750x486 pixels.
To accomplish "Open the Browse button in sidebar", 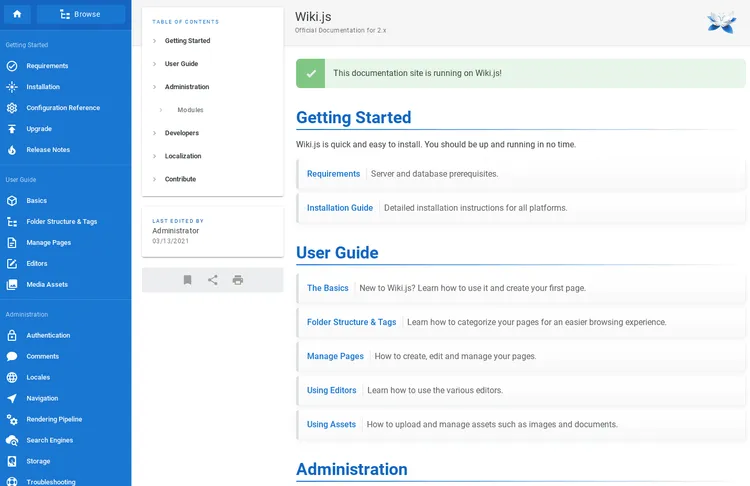I will tap(81, 14).
